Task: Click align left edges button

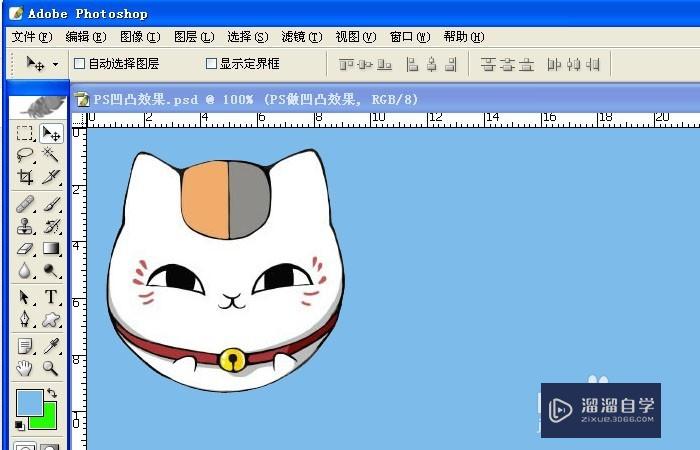Action: pyautogui.click(x=412, y=65)
